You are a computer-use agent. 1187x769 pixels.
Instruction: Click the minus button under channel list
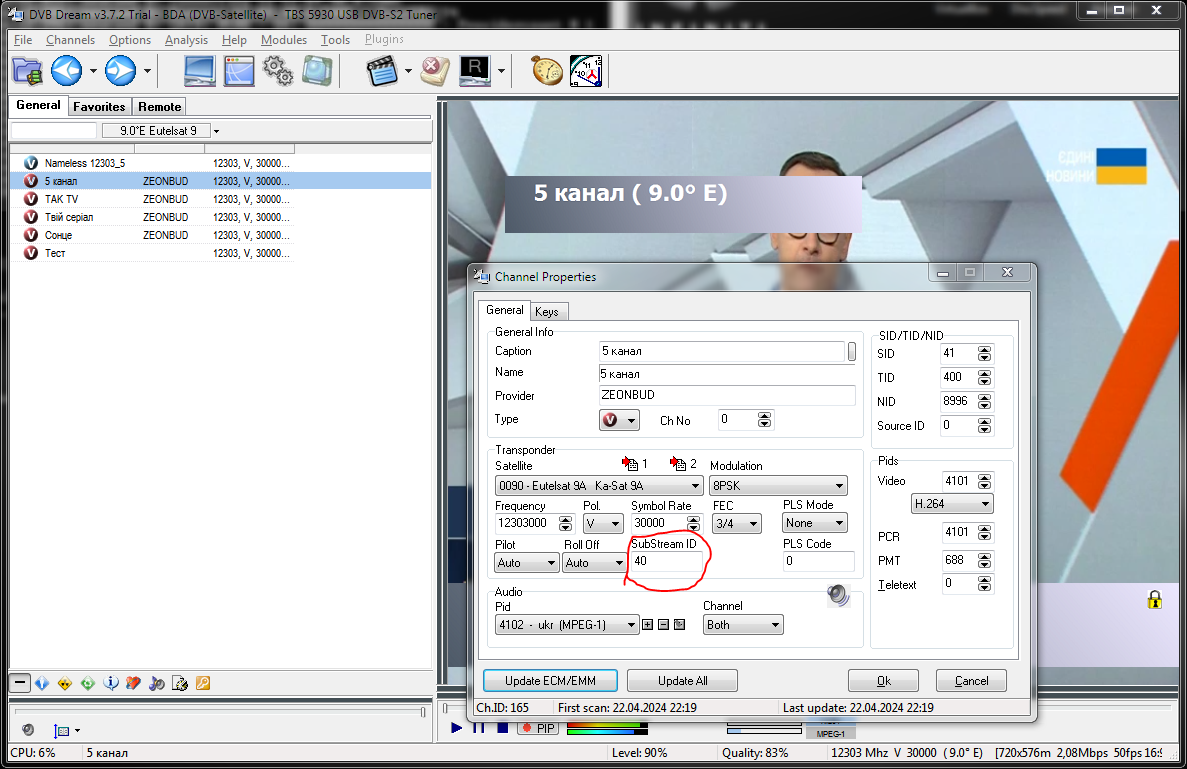pyautogui.click(x=20, y=683)
